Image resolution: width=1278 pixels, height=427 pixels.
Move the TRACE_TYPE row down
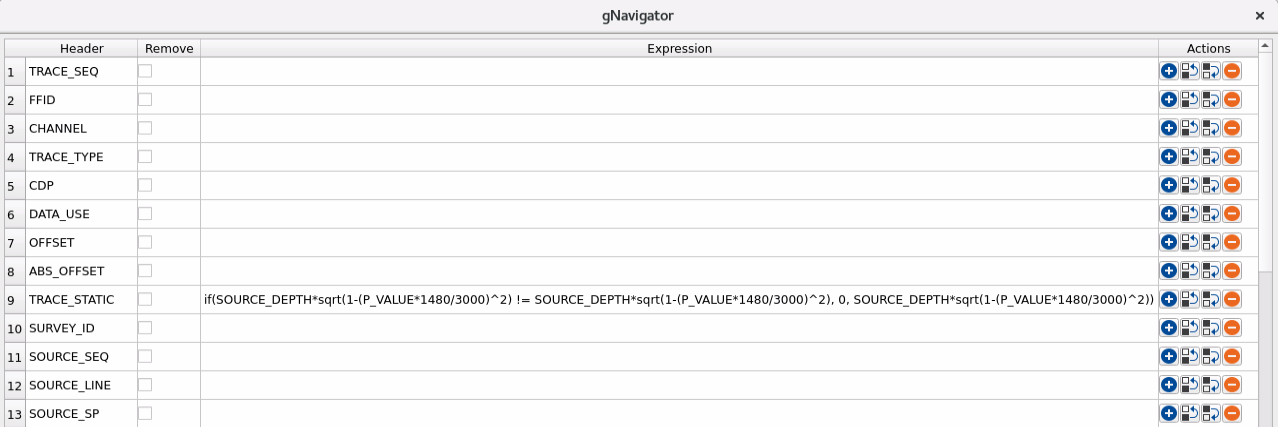(1211, 157)
